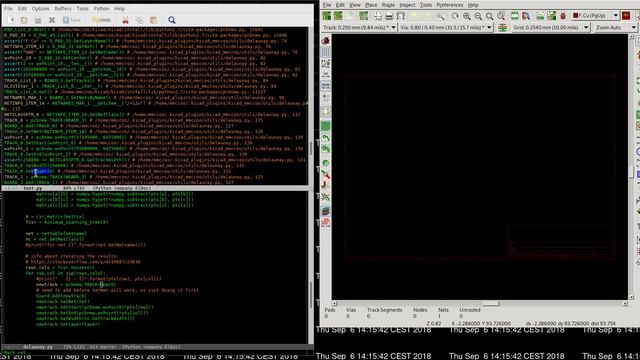Viewport: 640px width, 360px height.
Task: Click the Cut scissors icon in Emacs
Action: point(125,20)
